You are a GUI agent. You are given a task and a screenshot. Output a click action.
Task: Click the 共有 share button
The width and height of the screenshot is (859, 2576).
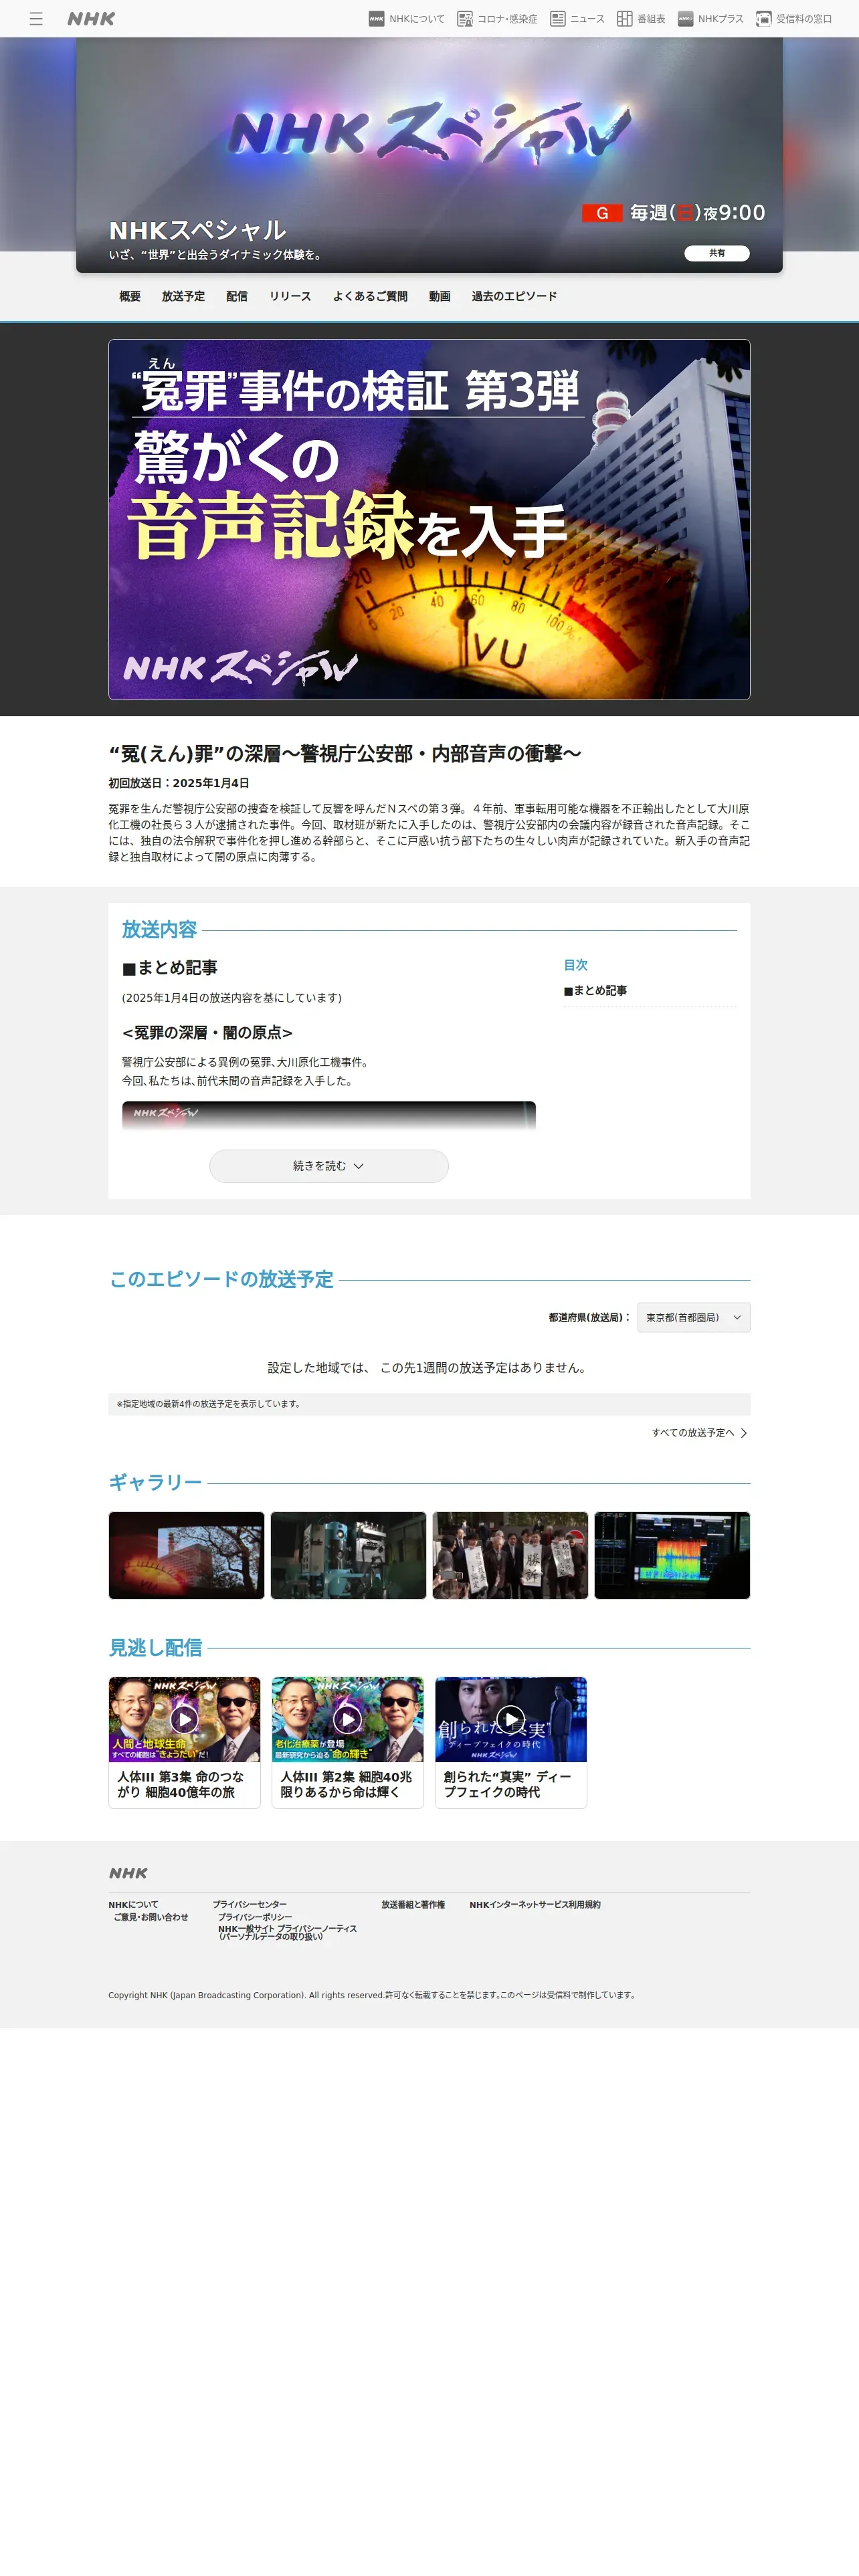(x=717, y=253)
